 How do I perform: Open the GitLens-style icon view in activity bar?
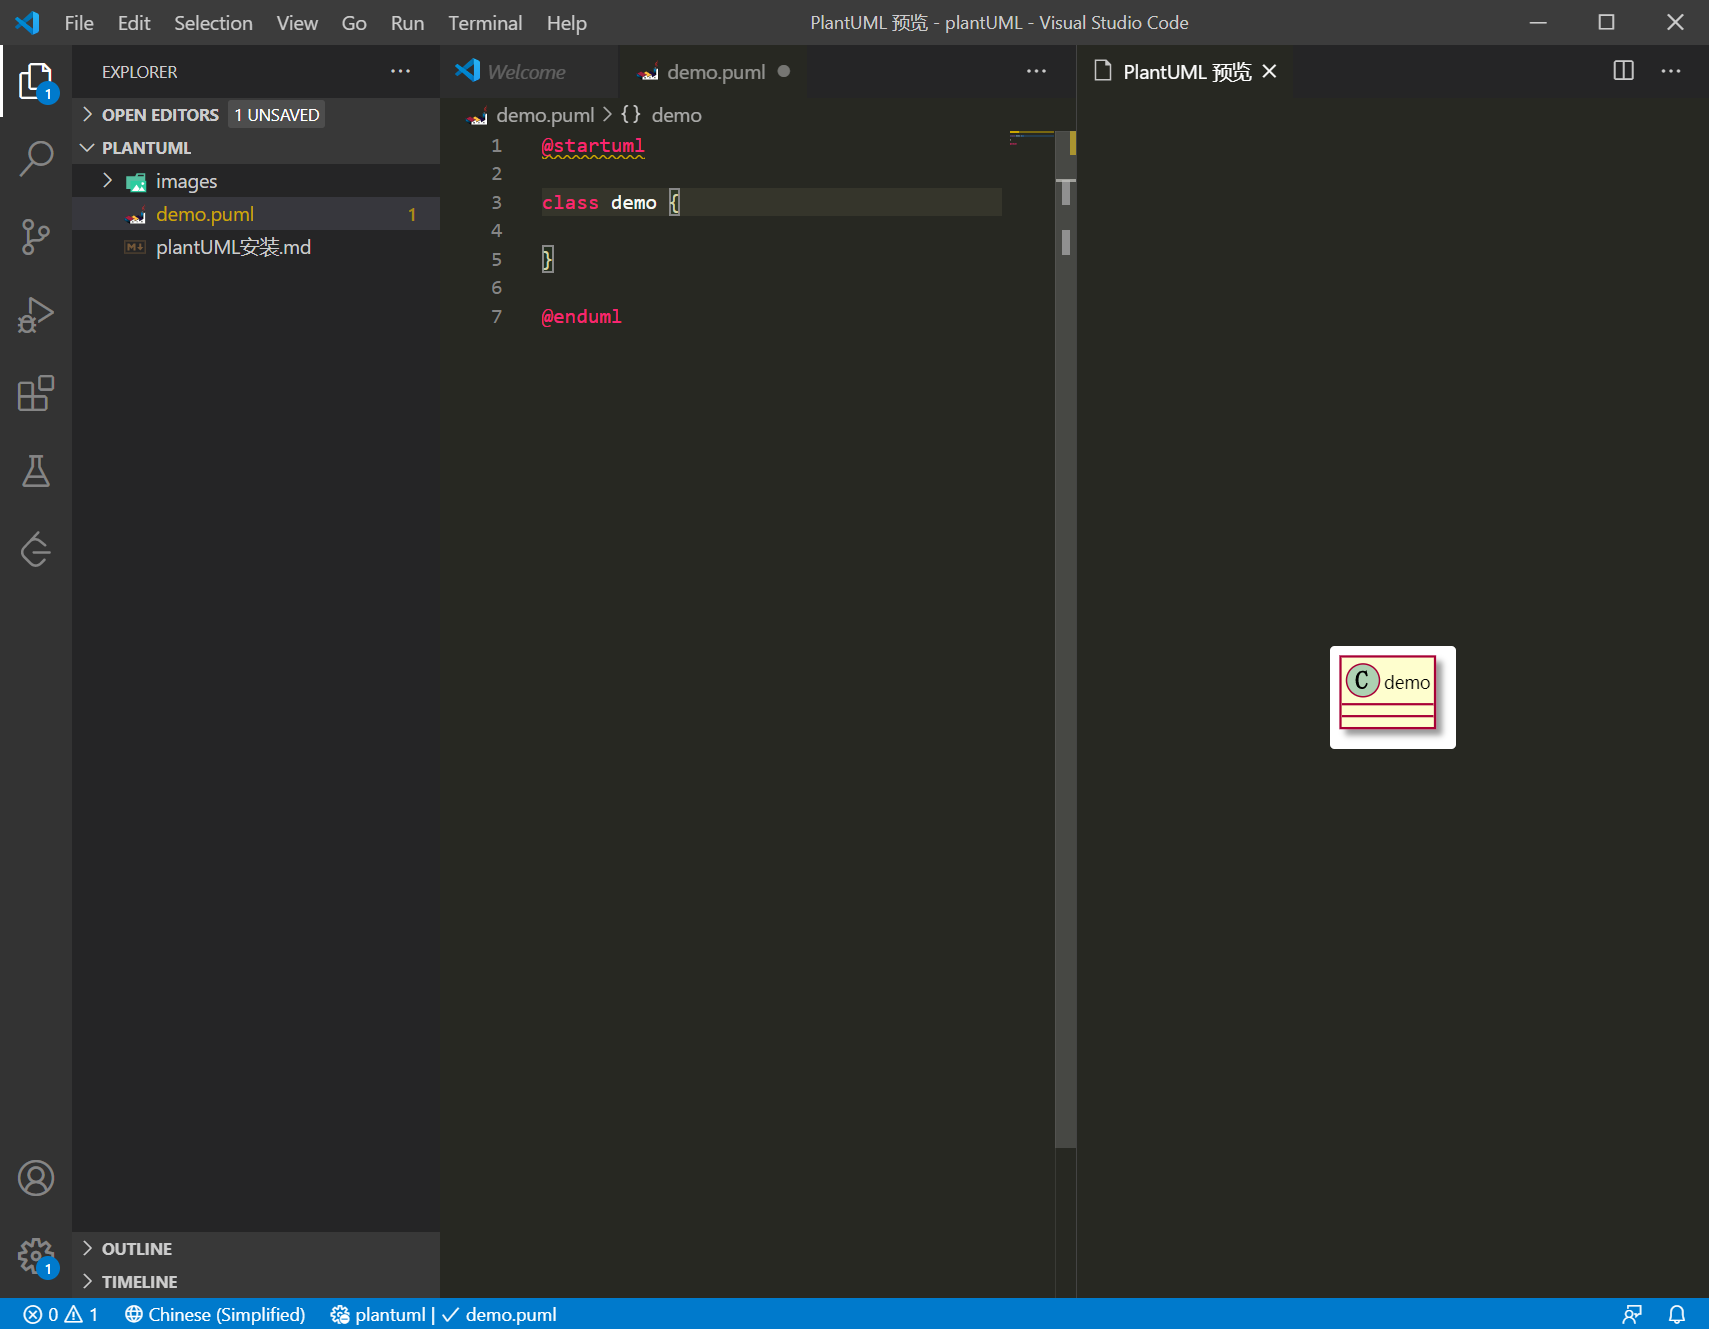tap(36, 549)
